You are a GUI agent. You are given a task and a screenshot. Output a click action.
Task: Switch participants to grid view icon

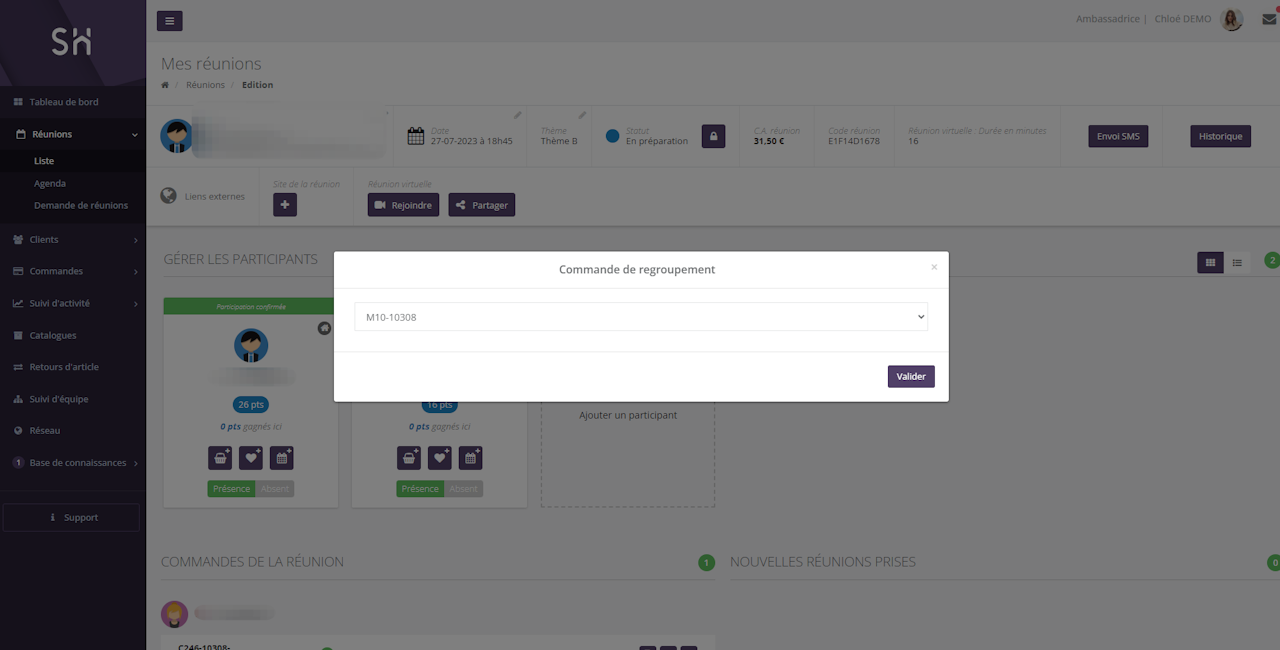click(x=1210, y=263)
